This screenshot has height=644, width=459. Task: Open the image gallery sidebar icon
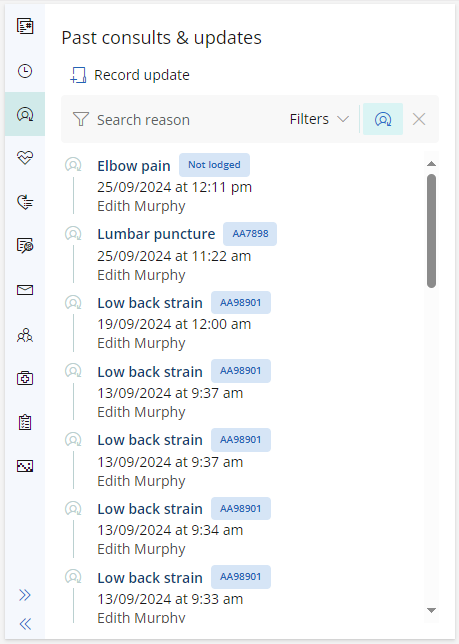25,466
